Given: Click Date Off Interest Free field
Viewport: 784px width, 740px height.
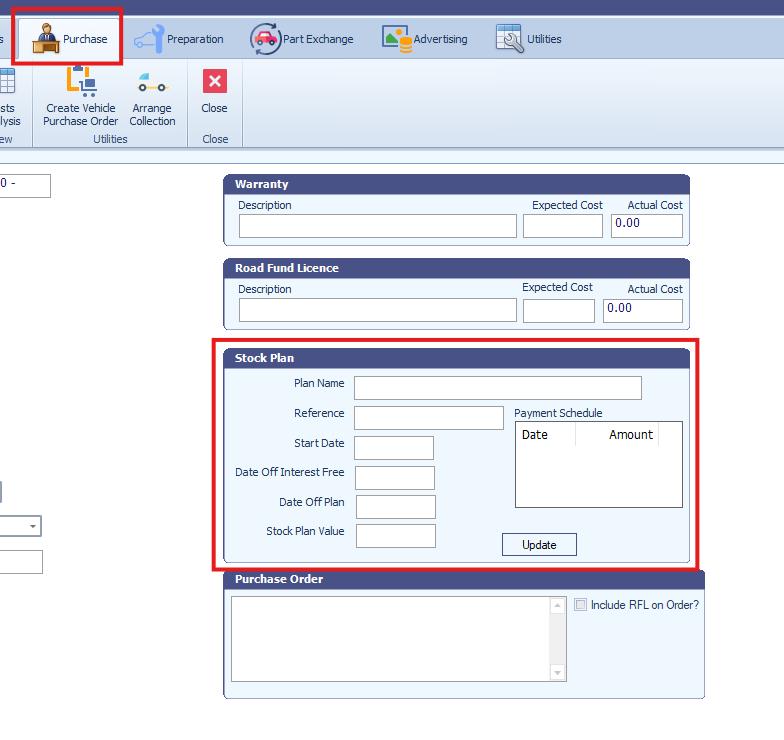Looking at the screenshot, I should pyautogui.click(x=394, y=478).
